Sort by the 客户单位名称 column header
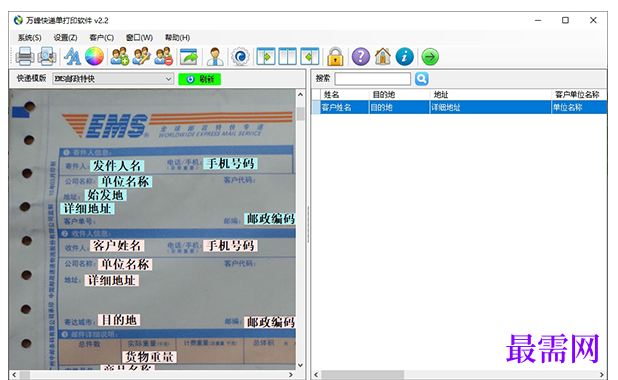 click(579, 95)
